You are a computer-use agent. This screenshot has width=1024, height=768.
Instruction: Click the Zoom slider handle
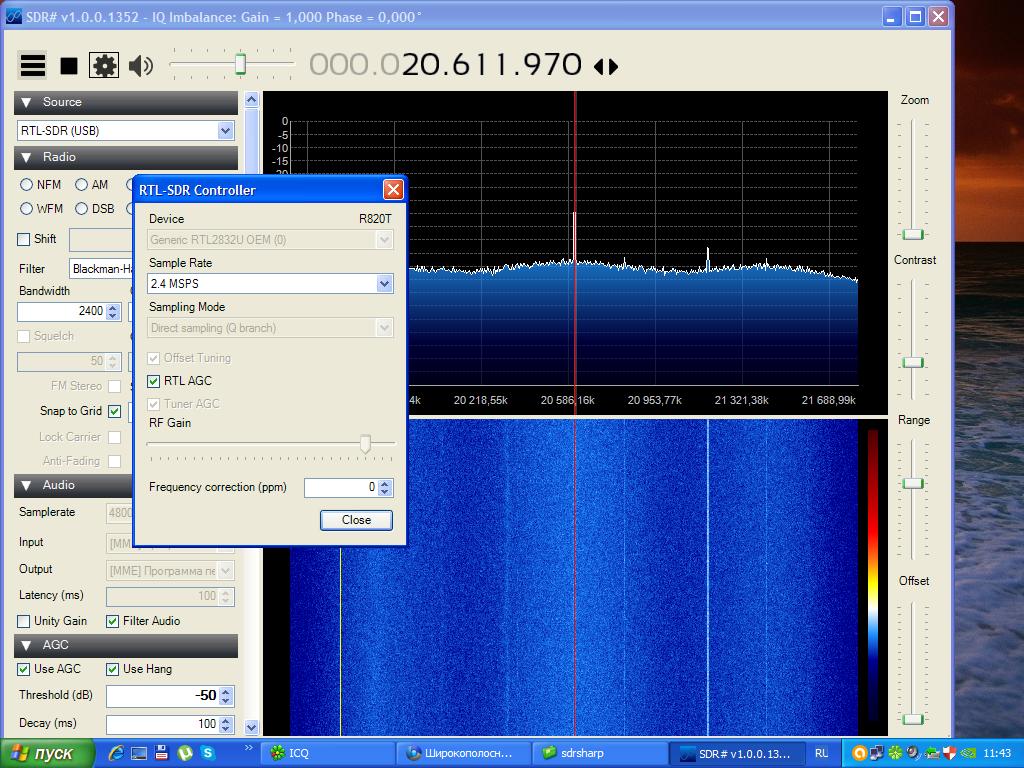coord(912,234)
